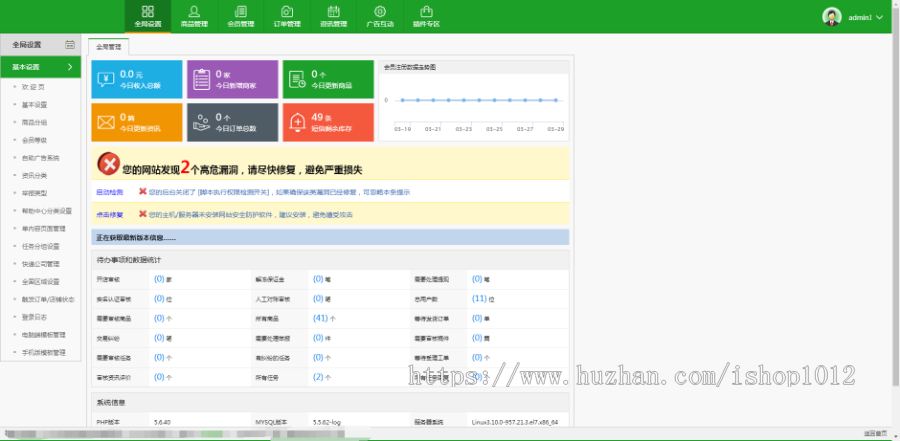Click the blue 今日收入总额 tile

click(137, 79)
